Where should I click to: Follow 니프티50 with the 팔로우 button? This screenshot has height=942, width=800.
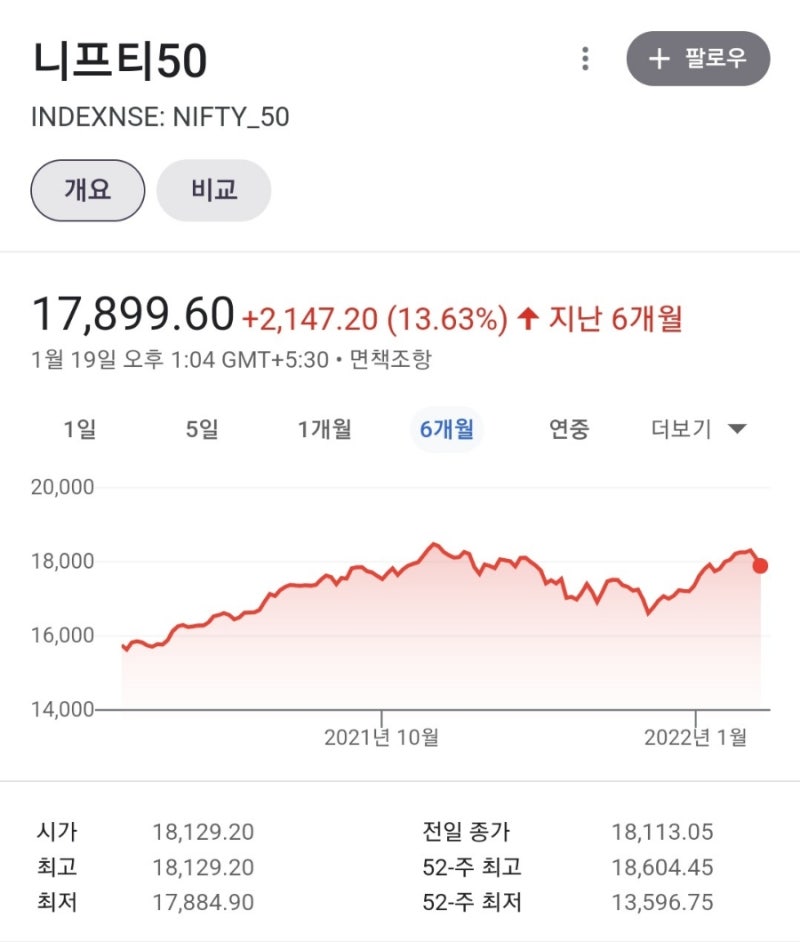point(698,58)
